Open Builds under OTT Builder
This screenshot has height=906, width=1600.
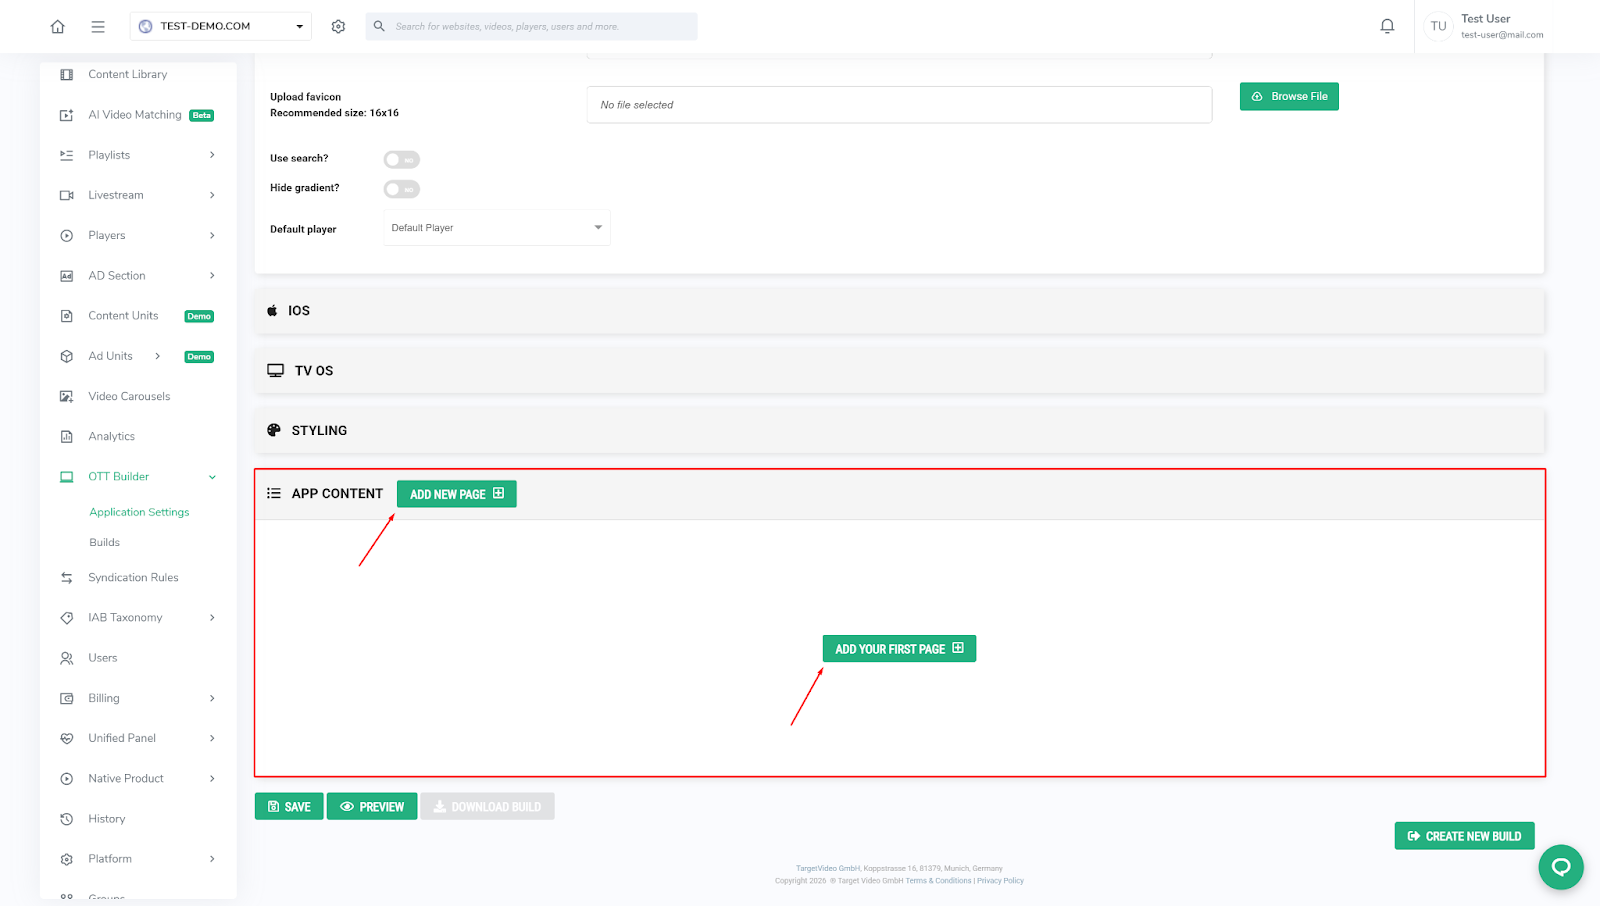105,543
